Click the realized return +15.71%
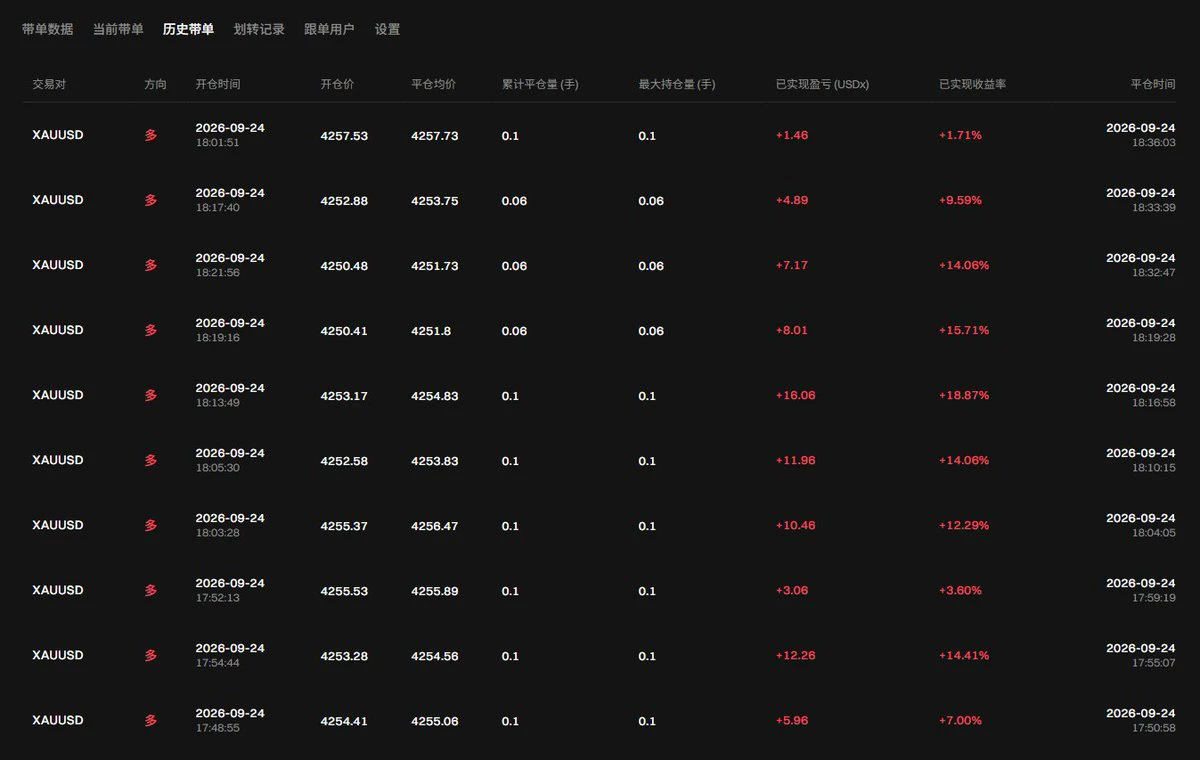Image resolution: width=1200 pixels, height=760 pixels. point(964,331)
